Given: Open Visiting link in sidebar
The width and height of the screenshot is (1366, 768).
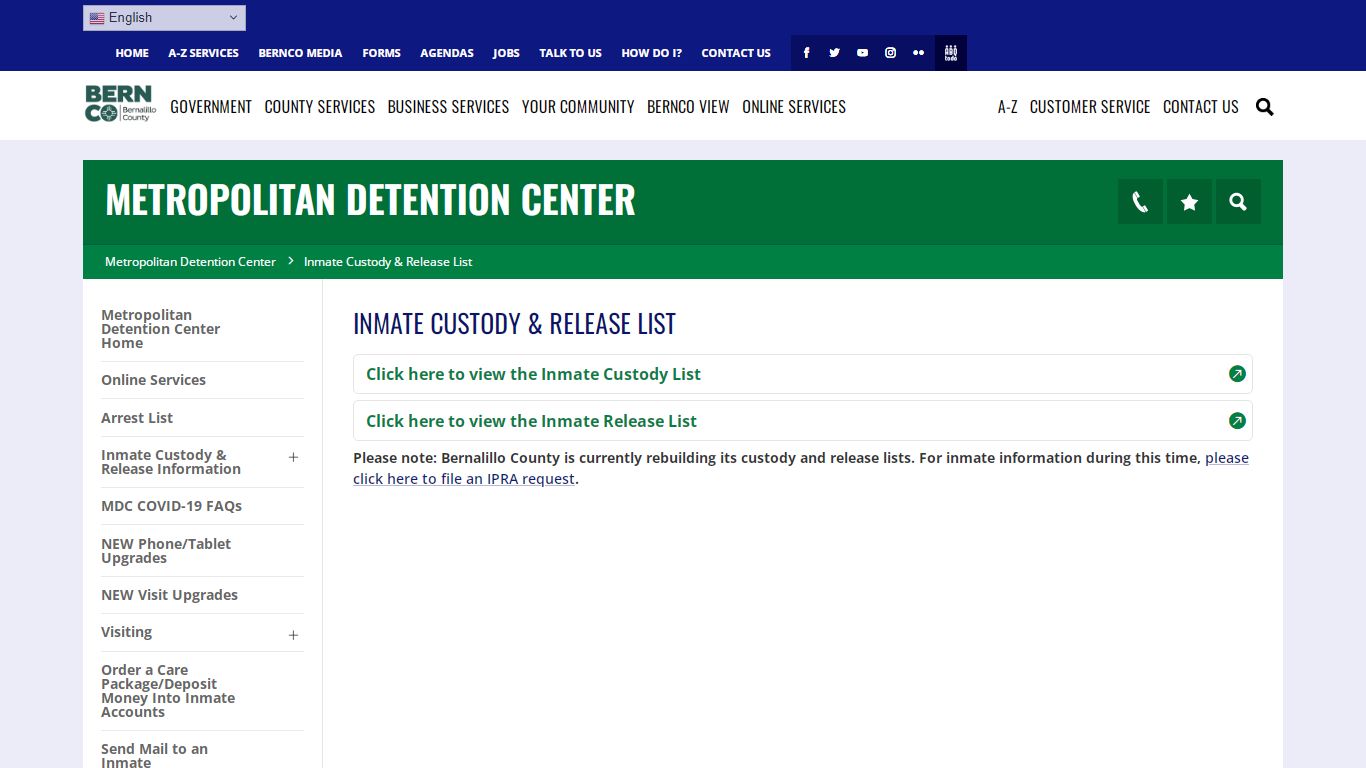Looking at the screenshot, I should 126,632.
